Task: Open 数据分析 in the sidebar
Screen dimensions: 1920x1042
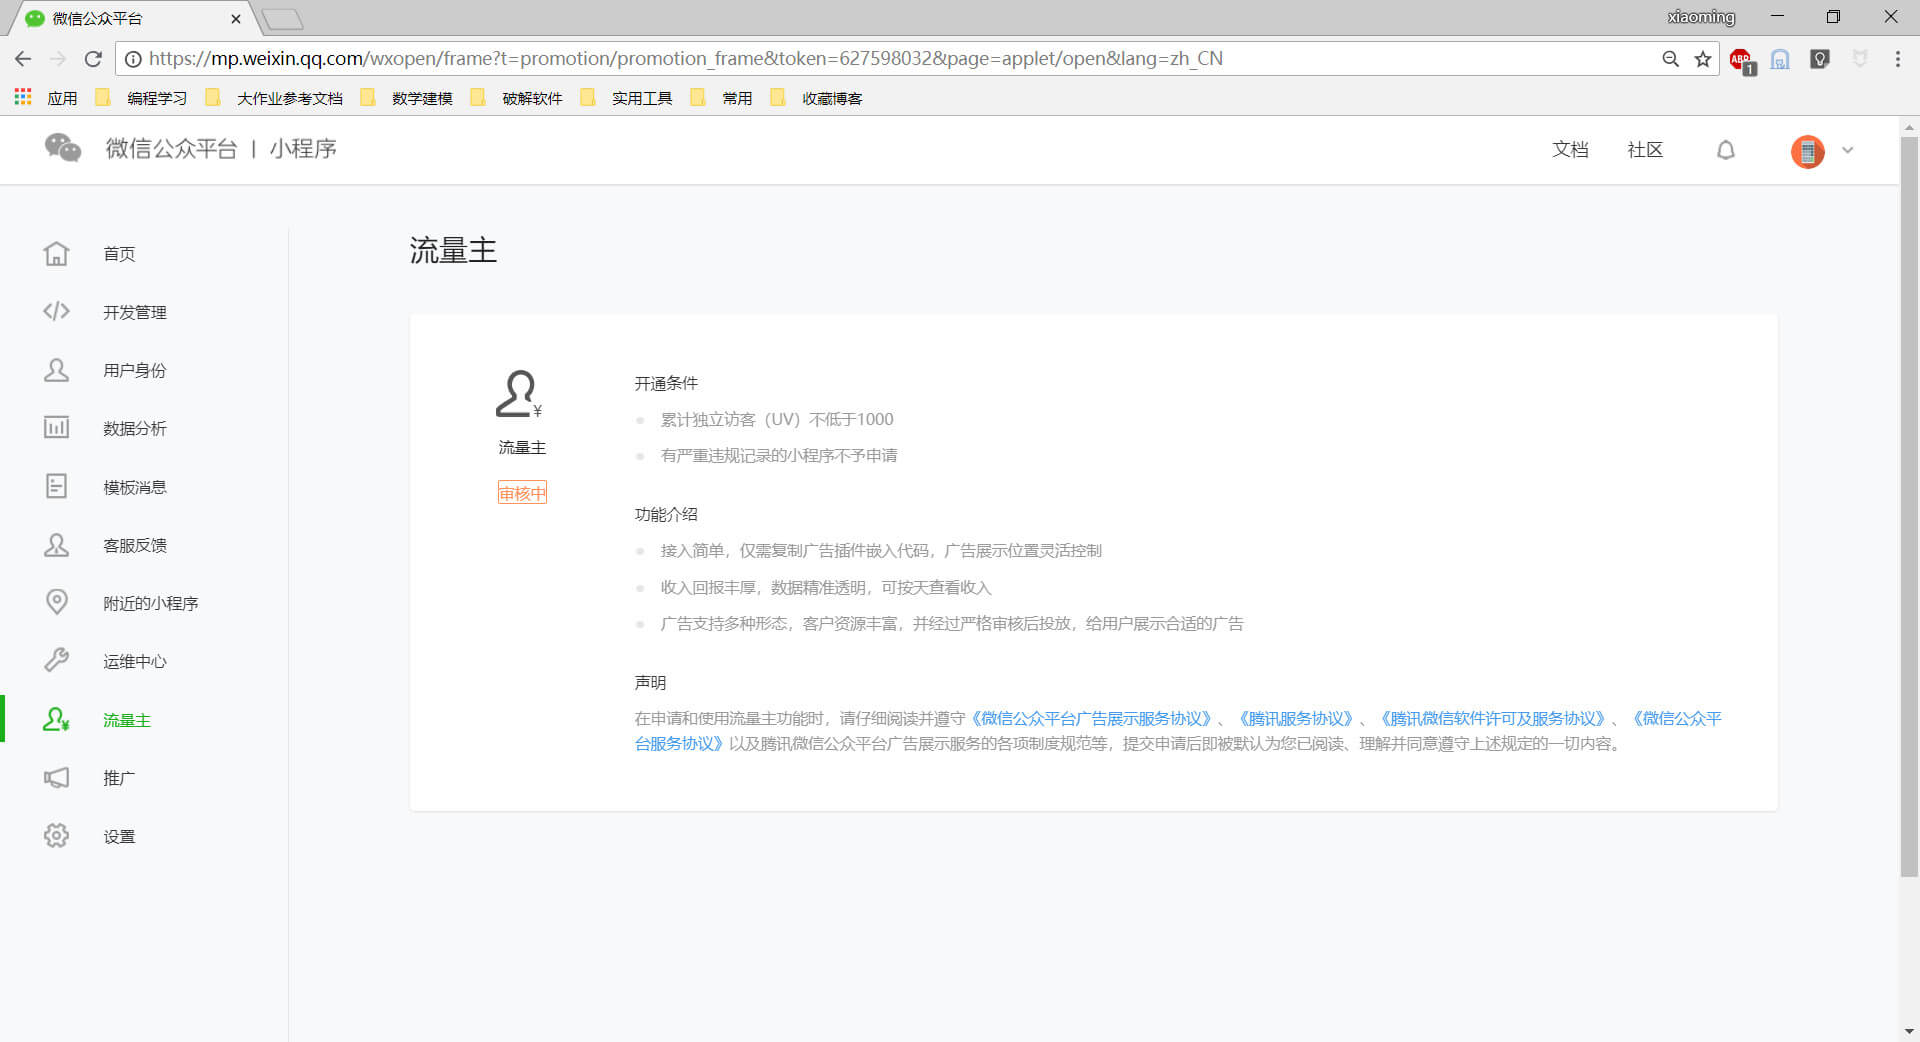Action: click(135, 428)
